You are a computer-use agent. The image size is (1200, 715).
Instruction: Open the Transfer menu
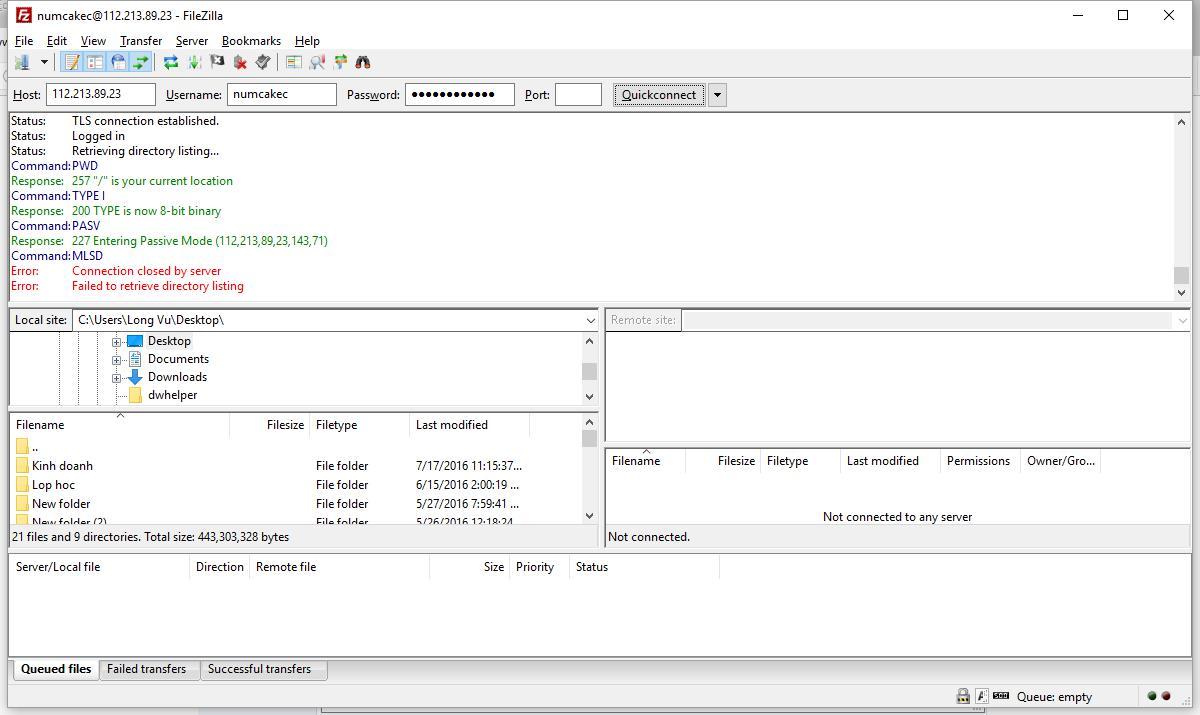(141, 41)
